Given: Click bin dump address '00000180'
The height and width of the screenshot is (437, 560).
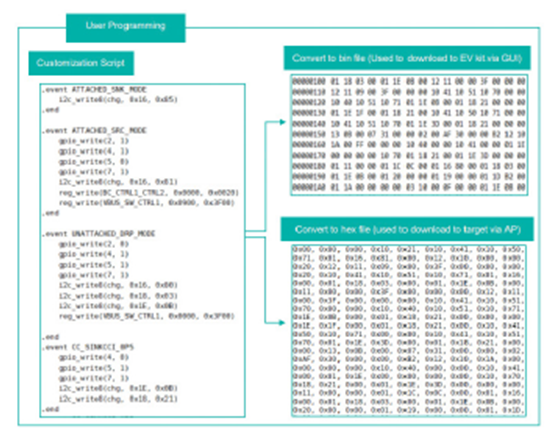Looking at the screenshot, I should click(x=309, y=166).
